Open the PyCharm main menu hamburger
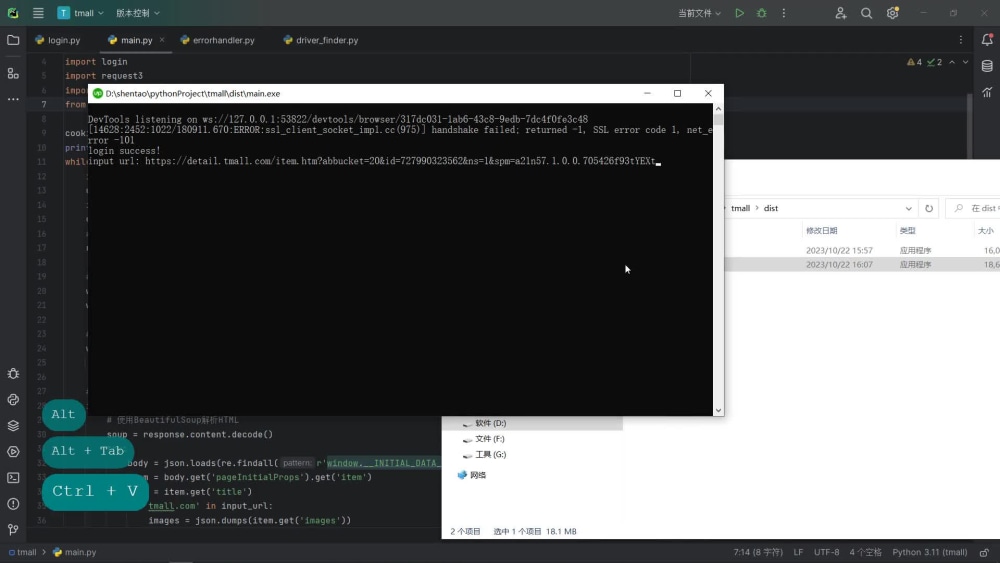 coord(38,13)
